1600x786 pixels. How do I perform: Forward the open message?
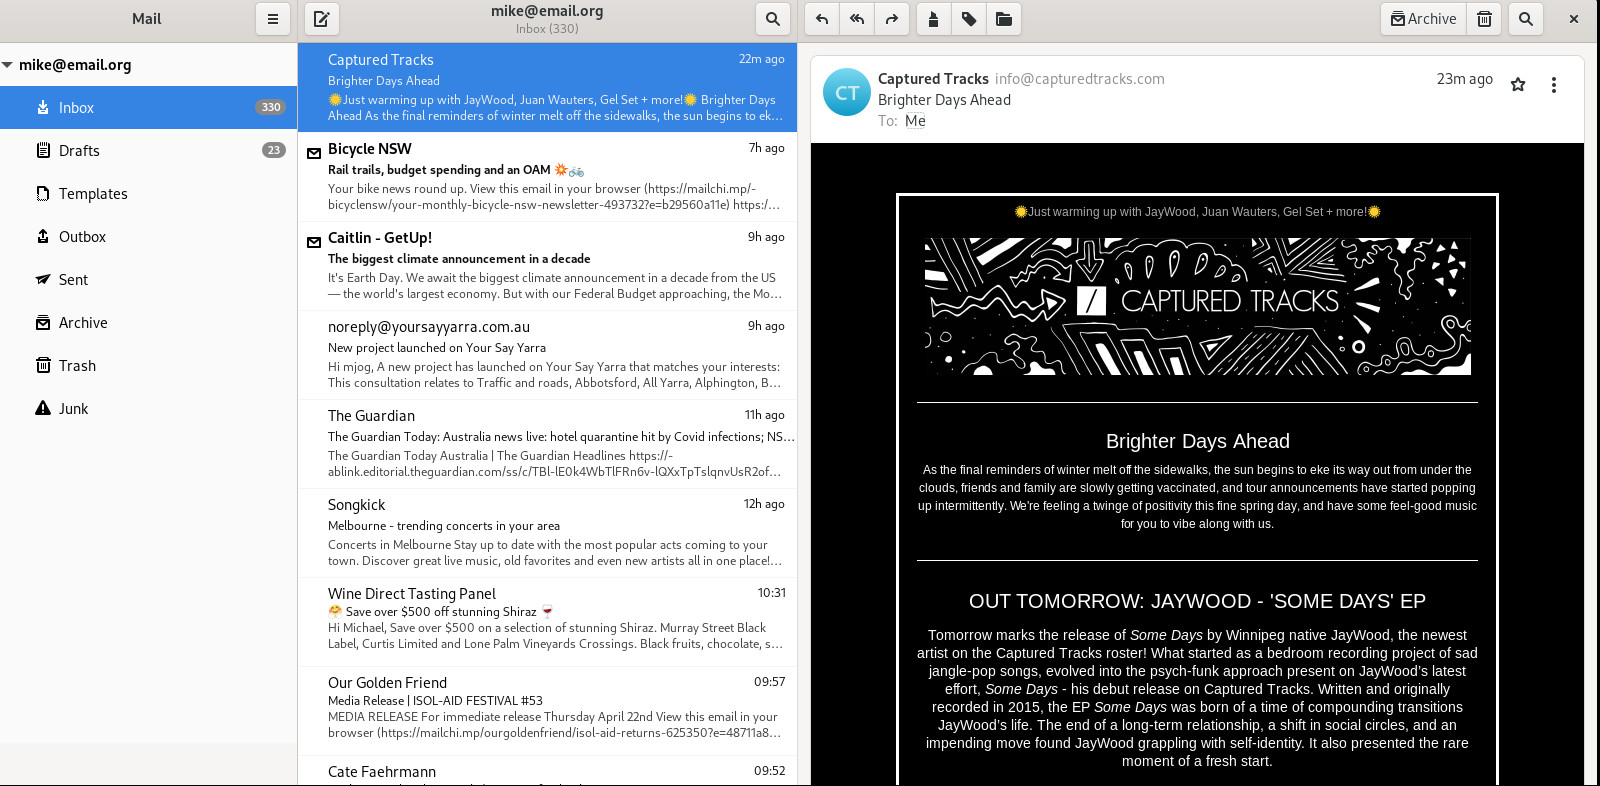tap(892, 19)
